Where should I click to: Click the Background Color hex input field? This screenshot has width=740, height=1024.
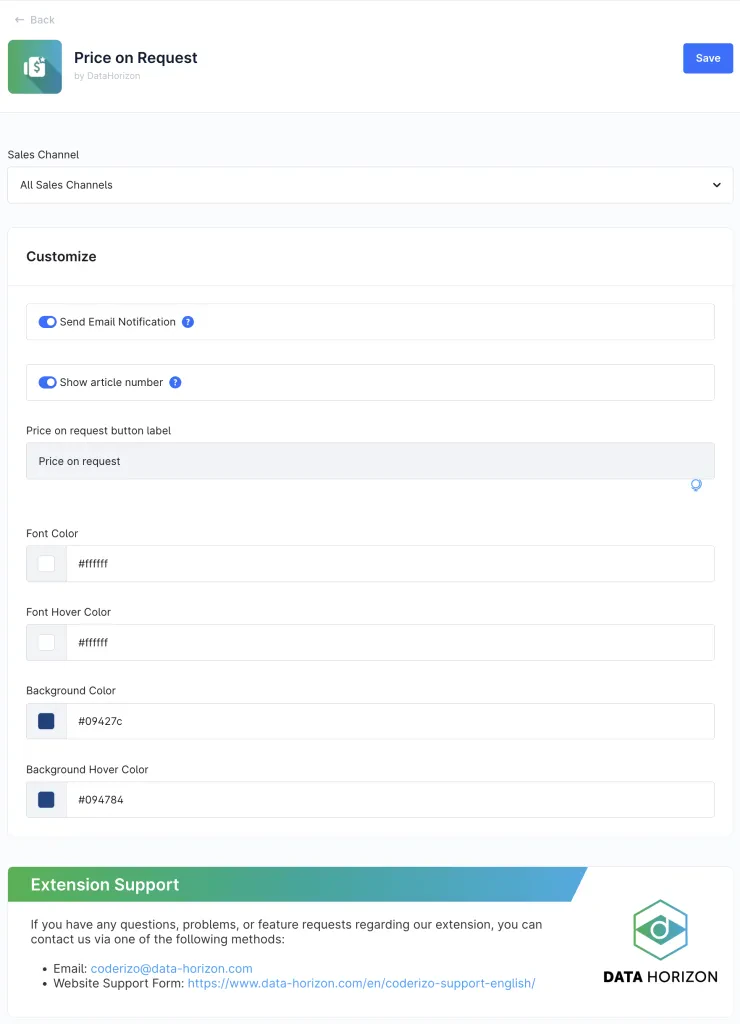390,721
